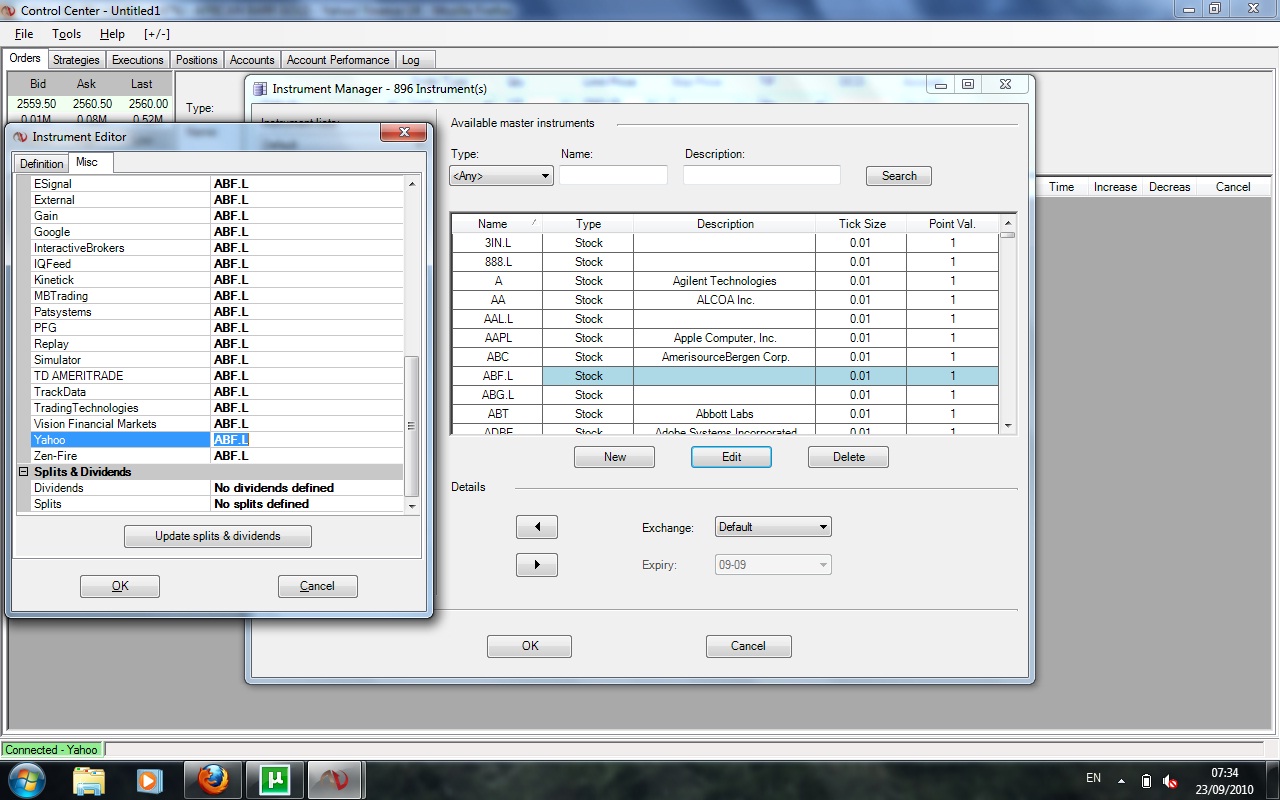Click the New instrument button
The height and width of the screenshot is (800, 1280).
coord(615,457)
